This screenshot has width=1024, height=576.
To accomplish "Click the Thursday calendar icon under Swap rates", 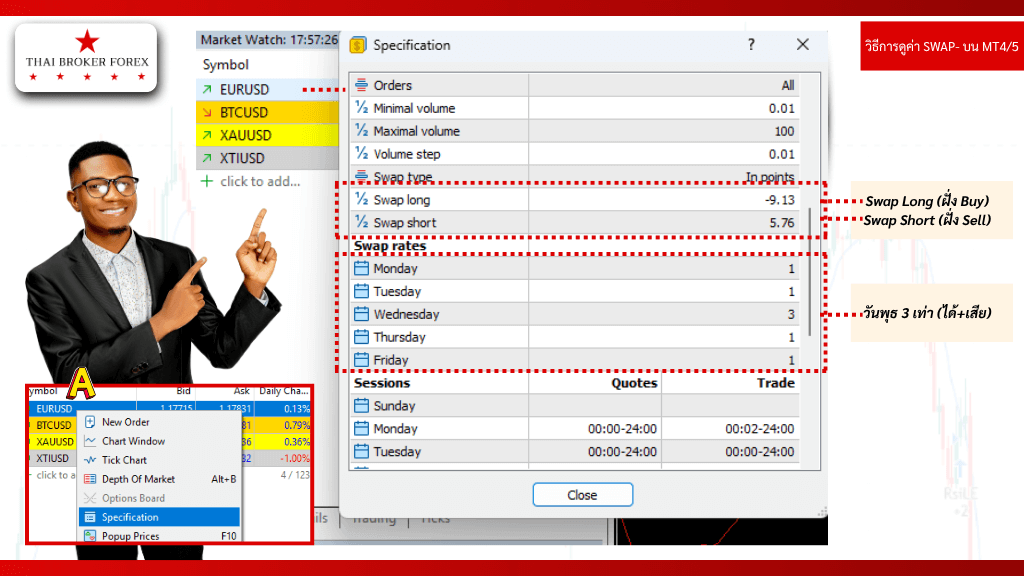I will click(x=361, y=337).
